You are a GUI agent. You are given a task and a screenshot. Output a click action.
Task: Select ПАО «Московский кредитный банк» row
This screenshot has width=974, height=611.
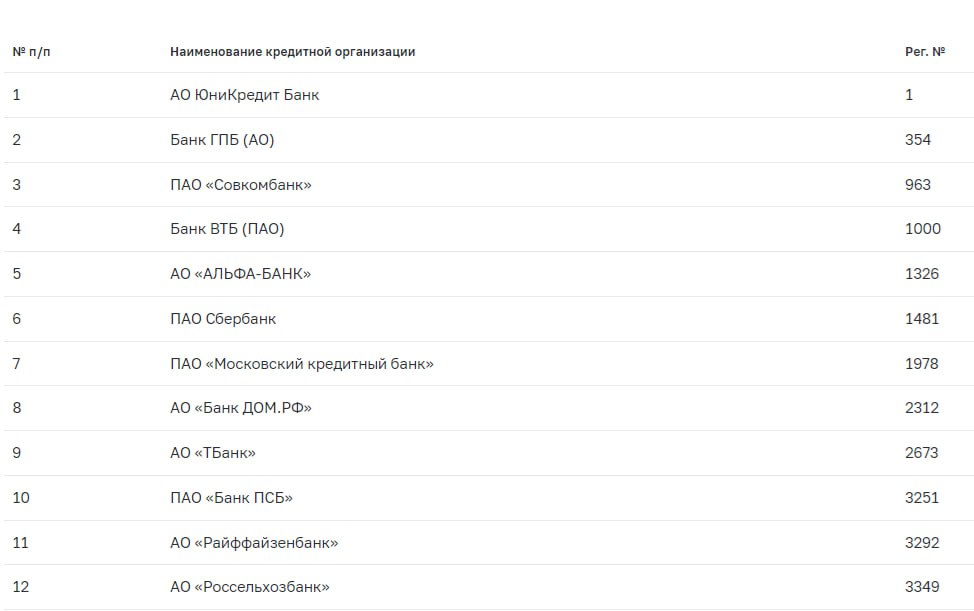click(302, 364)
